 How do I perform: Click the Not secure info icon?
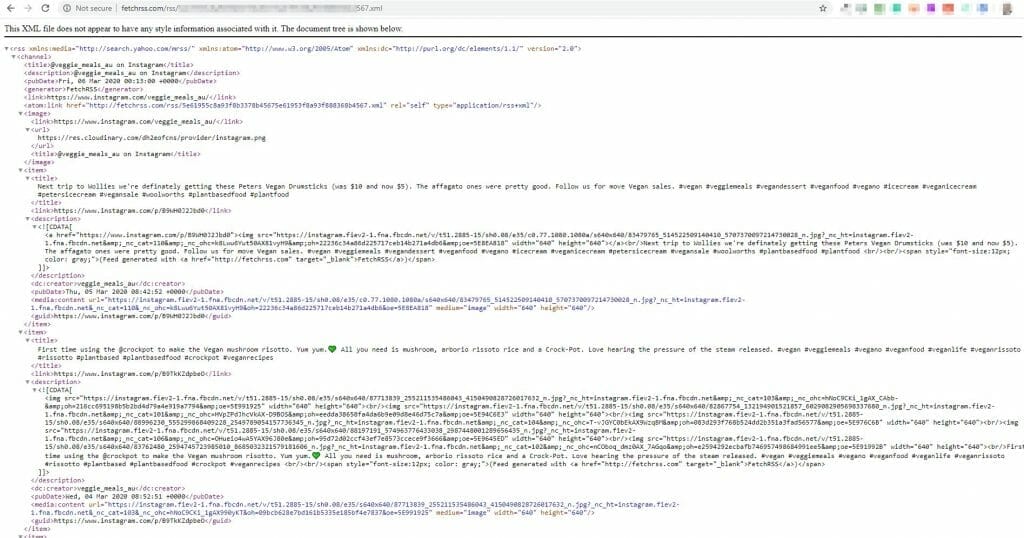(x=68, y=8)
